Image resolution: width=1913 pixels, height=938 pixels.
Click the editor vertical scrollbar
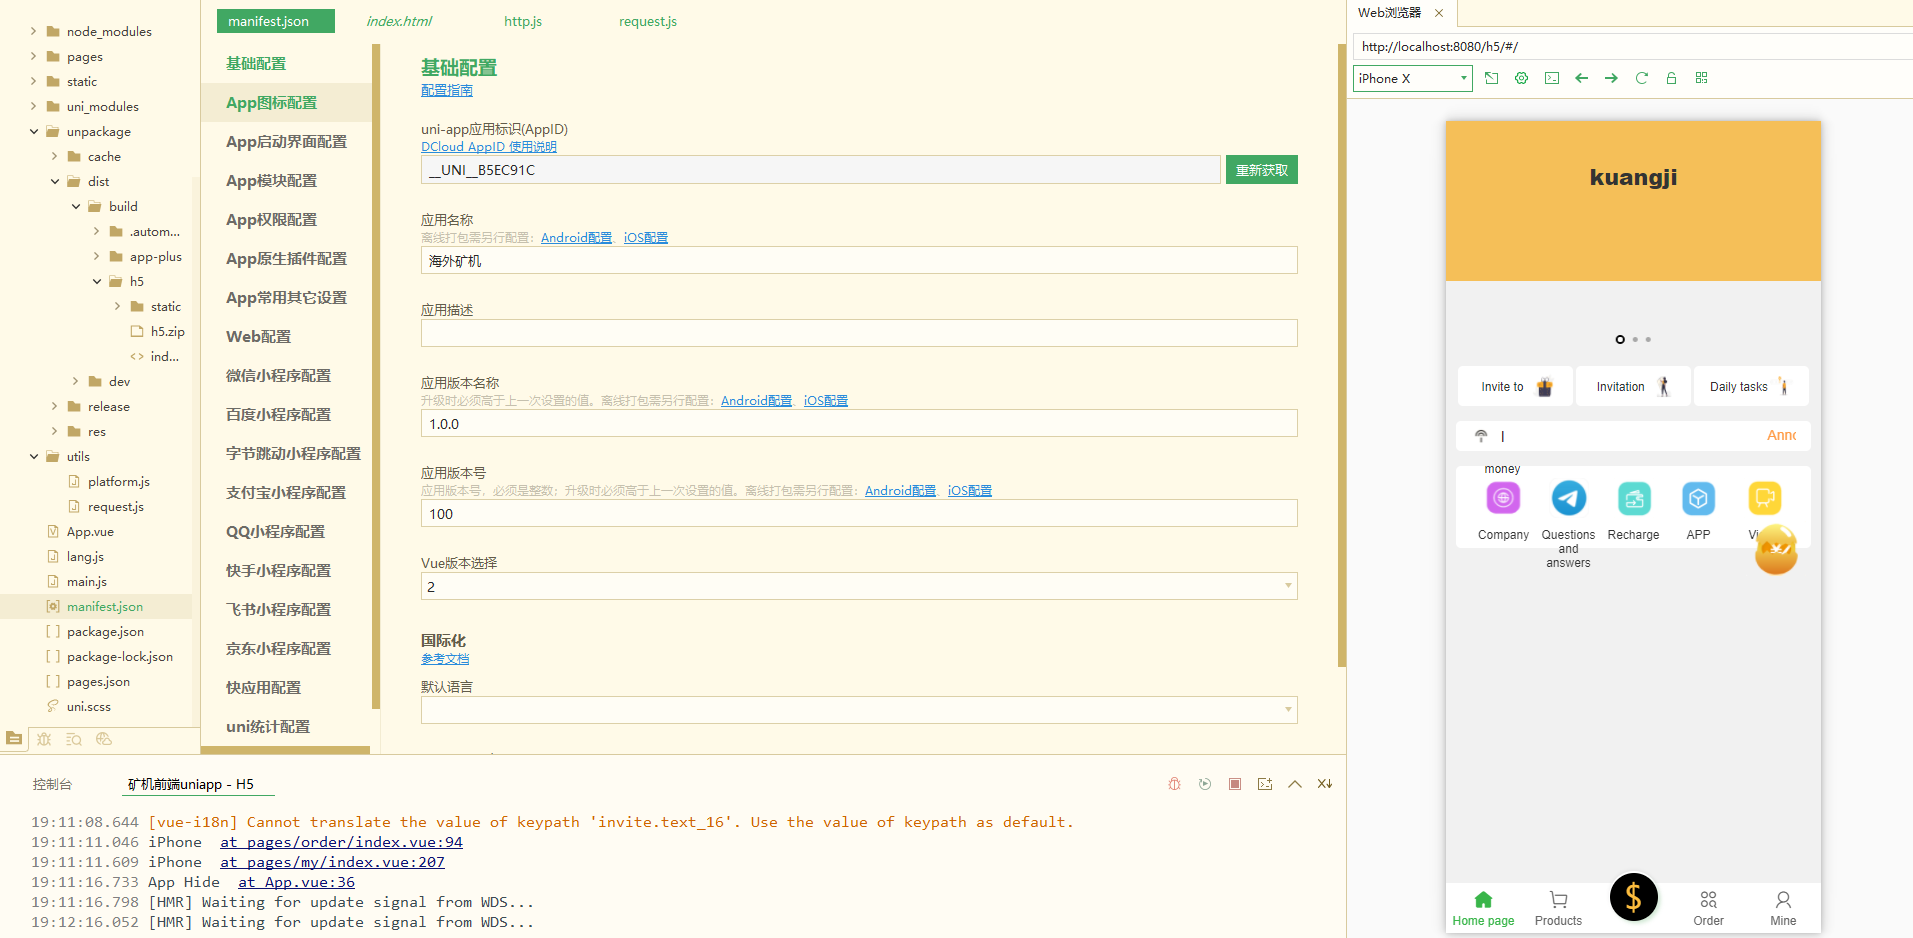point(1341,355)
